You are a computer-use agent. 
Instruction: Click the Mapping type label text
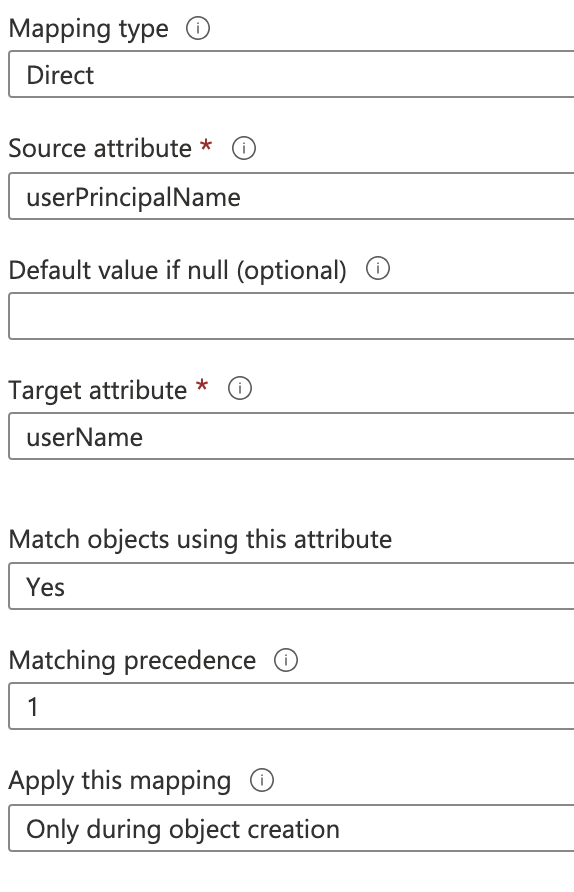coord(89,29)
